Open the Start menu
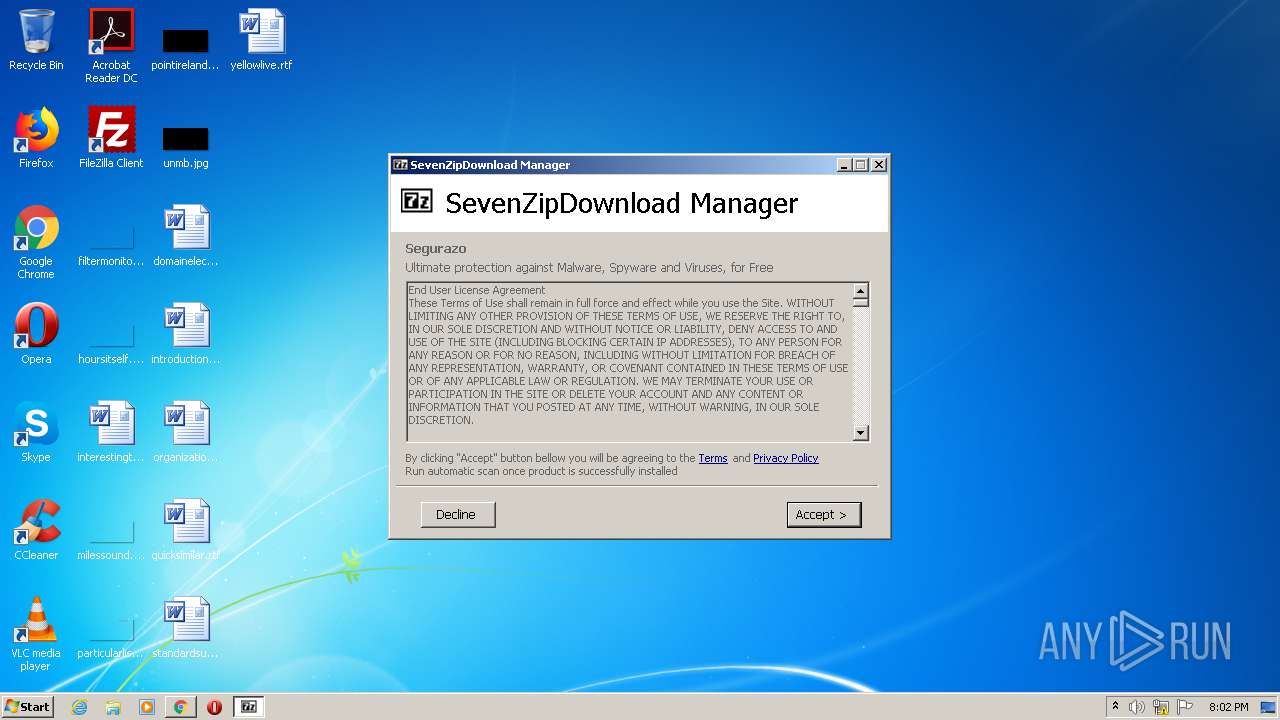This screenshot has width=1280, height=720. [x=27, y=707]
